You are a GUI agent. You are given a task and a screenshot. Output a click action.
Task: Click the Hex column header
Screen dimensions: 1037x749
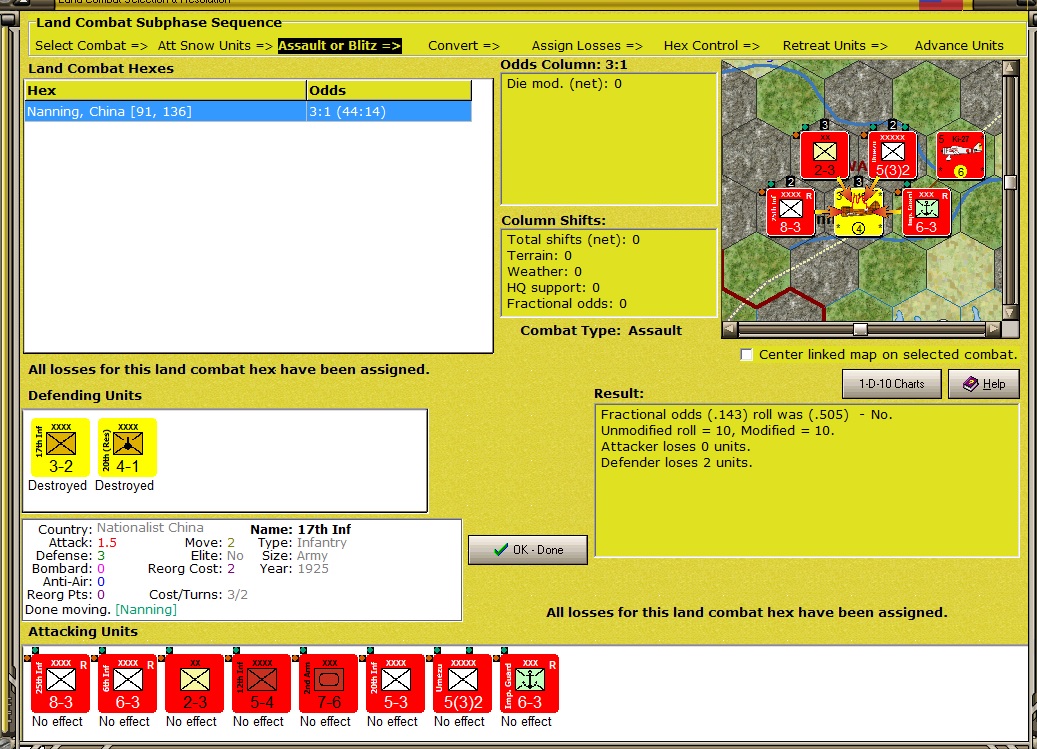pos(165,91)
